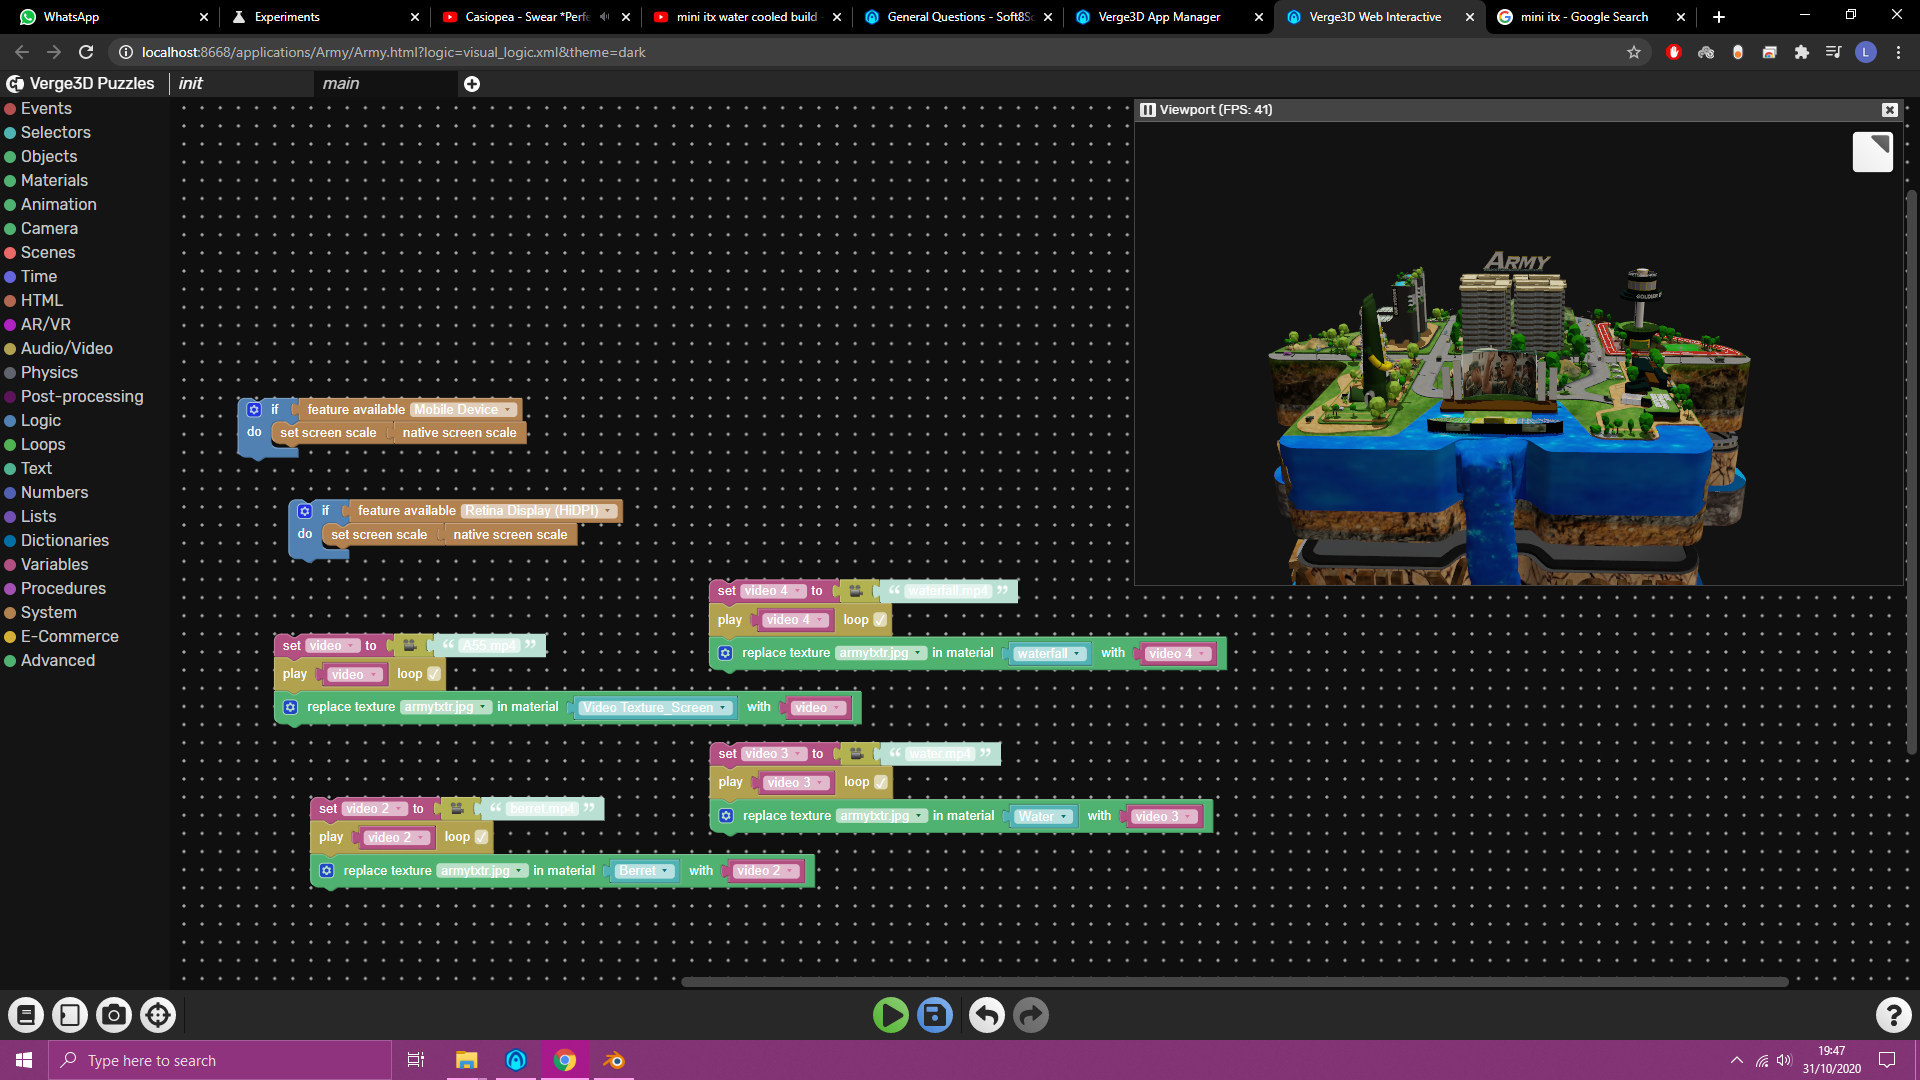Toggle loop checkbox for play video 3

(x=881, y=782)
